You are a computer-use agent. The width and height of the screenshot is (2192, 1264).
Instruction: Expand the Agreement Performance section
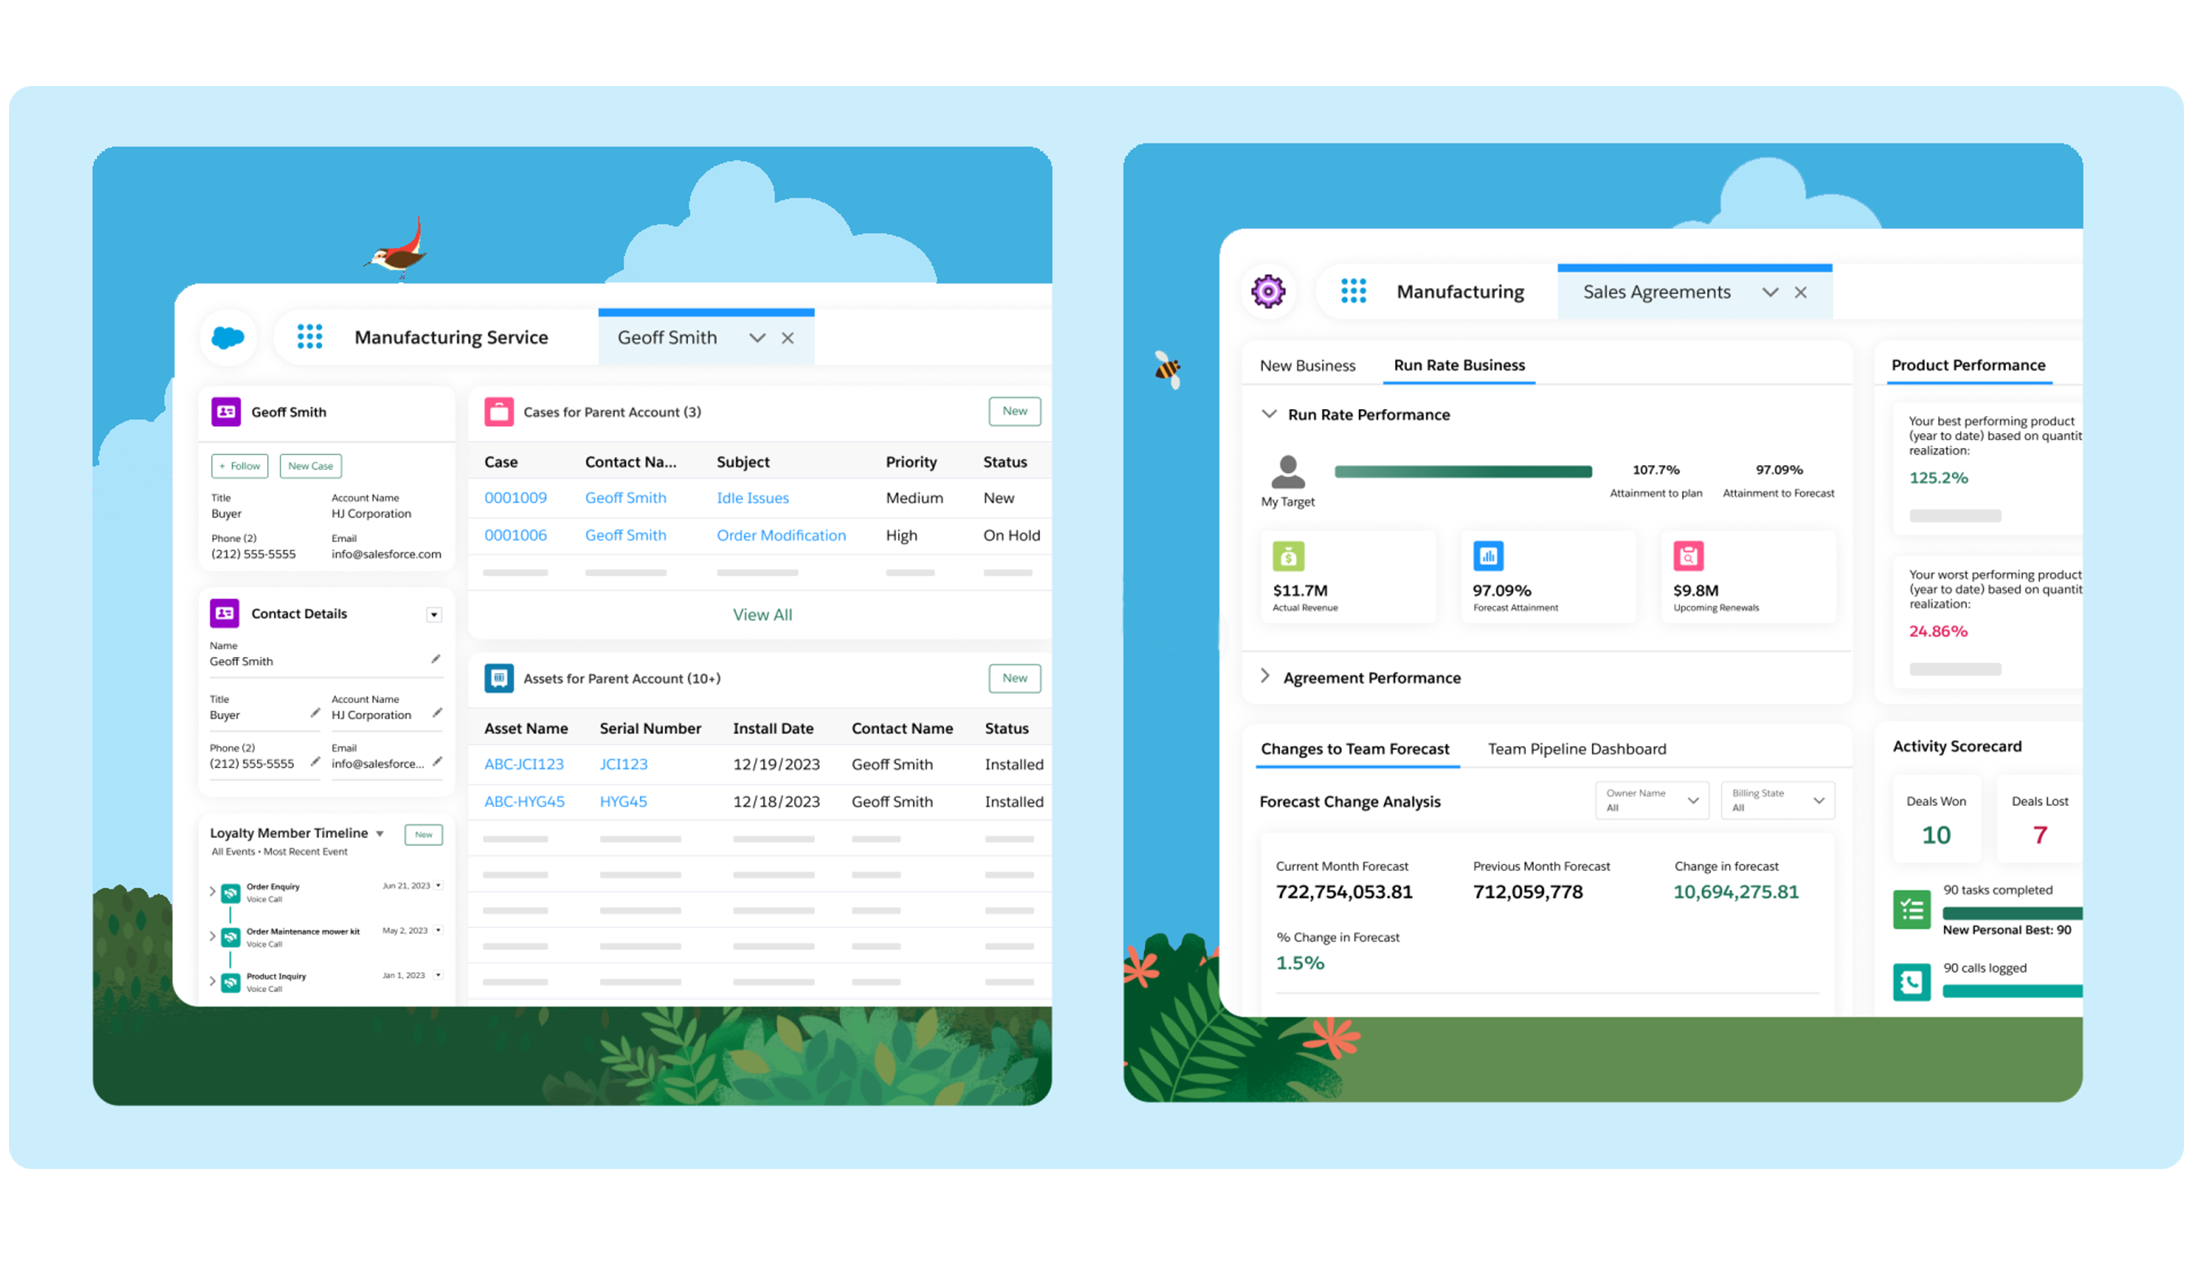(1266, 677)
